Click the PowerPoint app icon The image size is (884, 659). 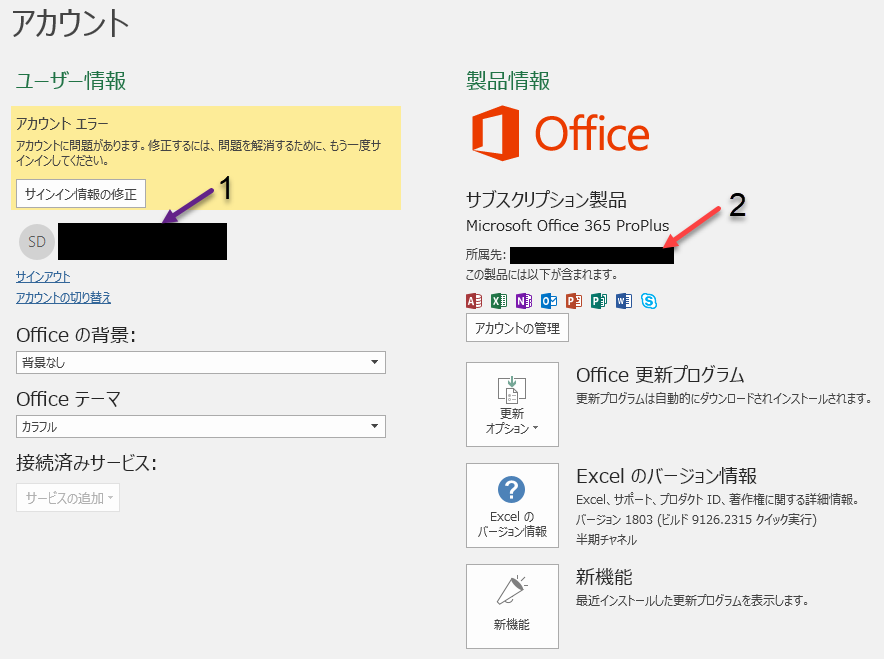574,301
